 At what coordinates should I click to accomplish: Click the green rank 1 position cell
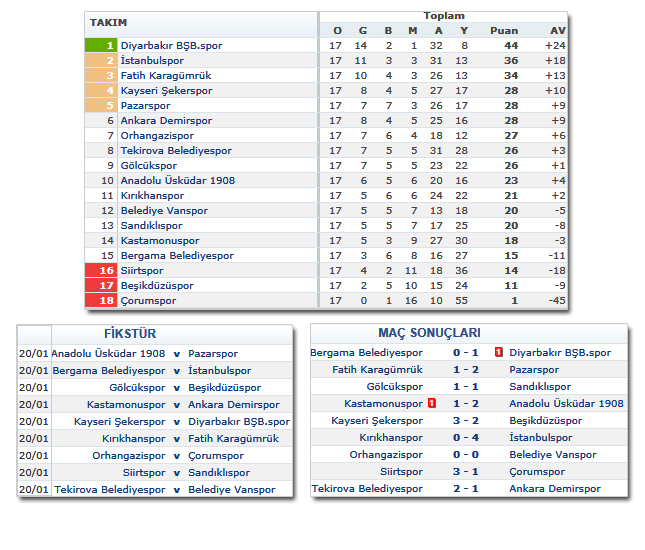click(101, 45)
